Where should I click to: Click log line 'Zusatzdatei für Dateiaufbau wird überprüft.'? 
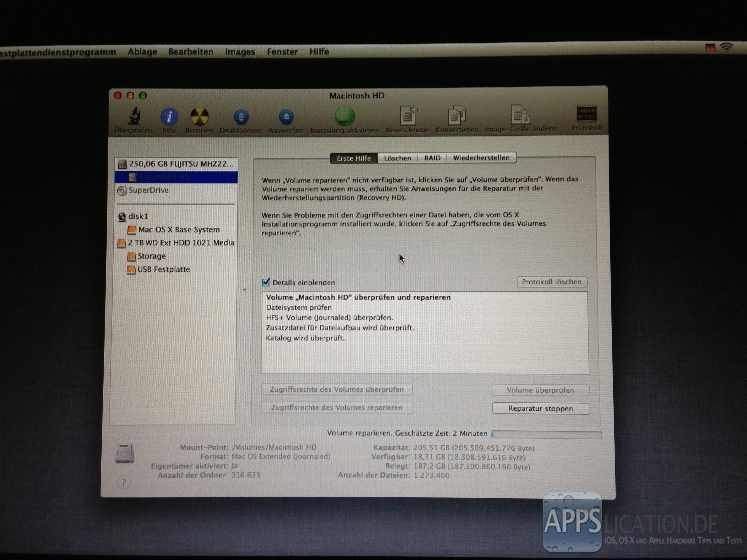[340, 328]
